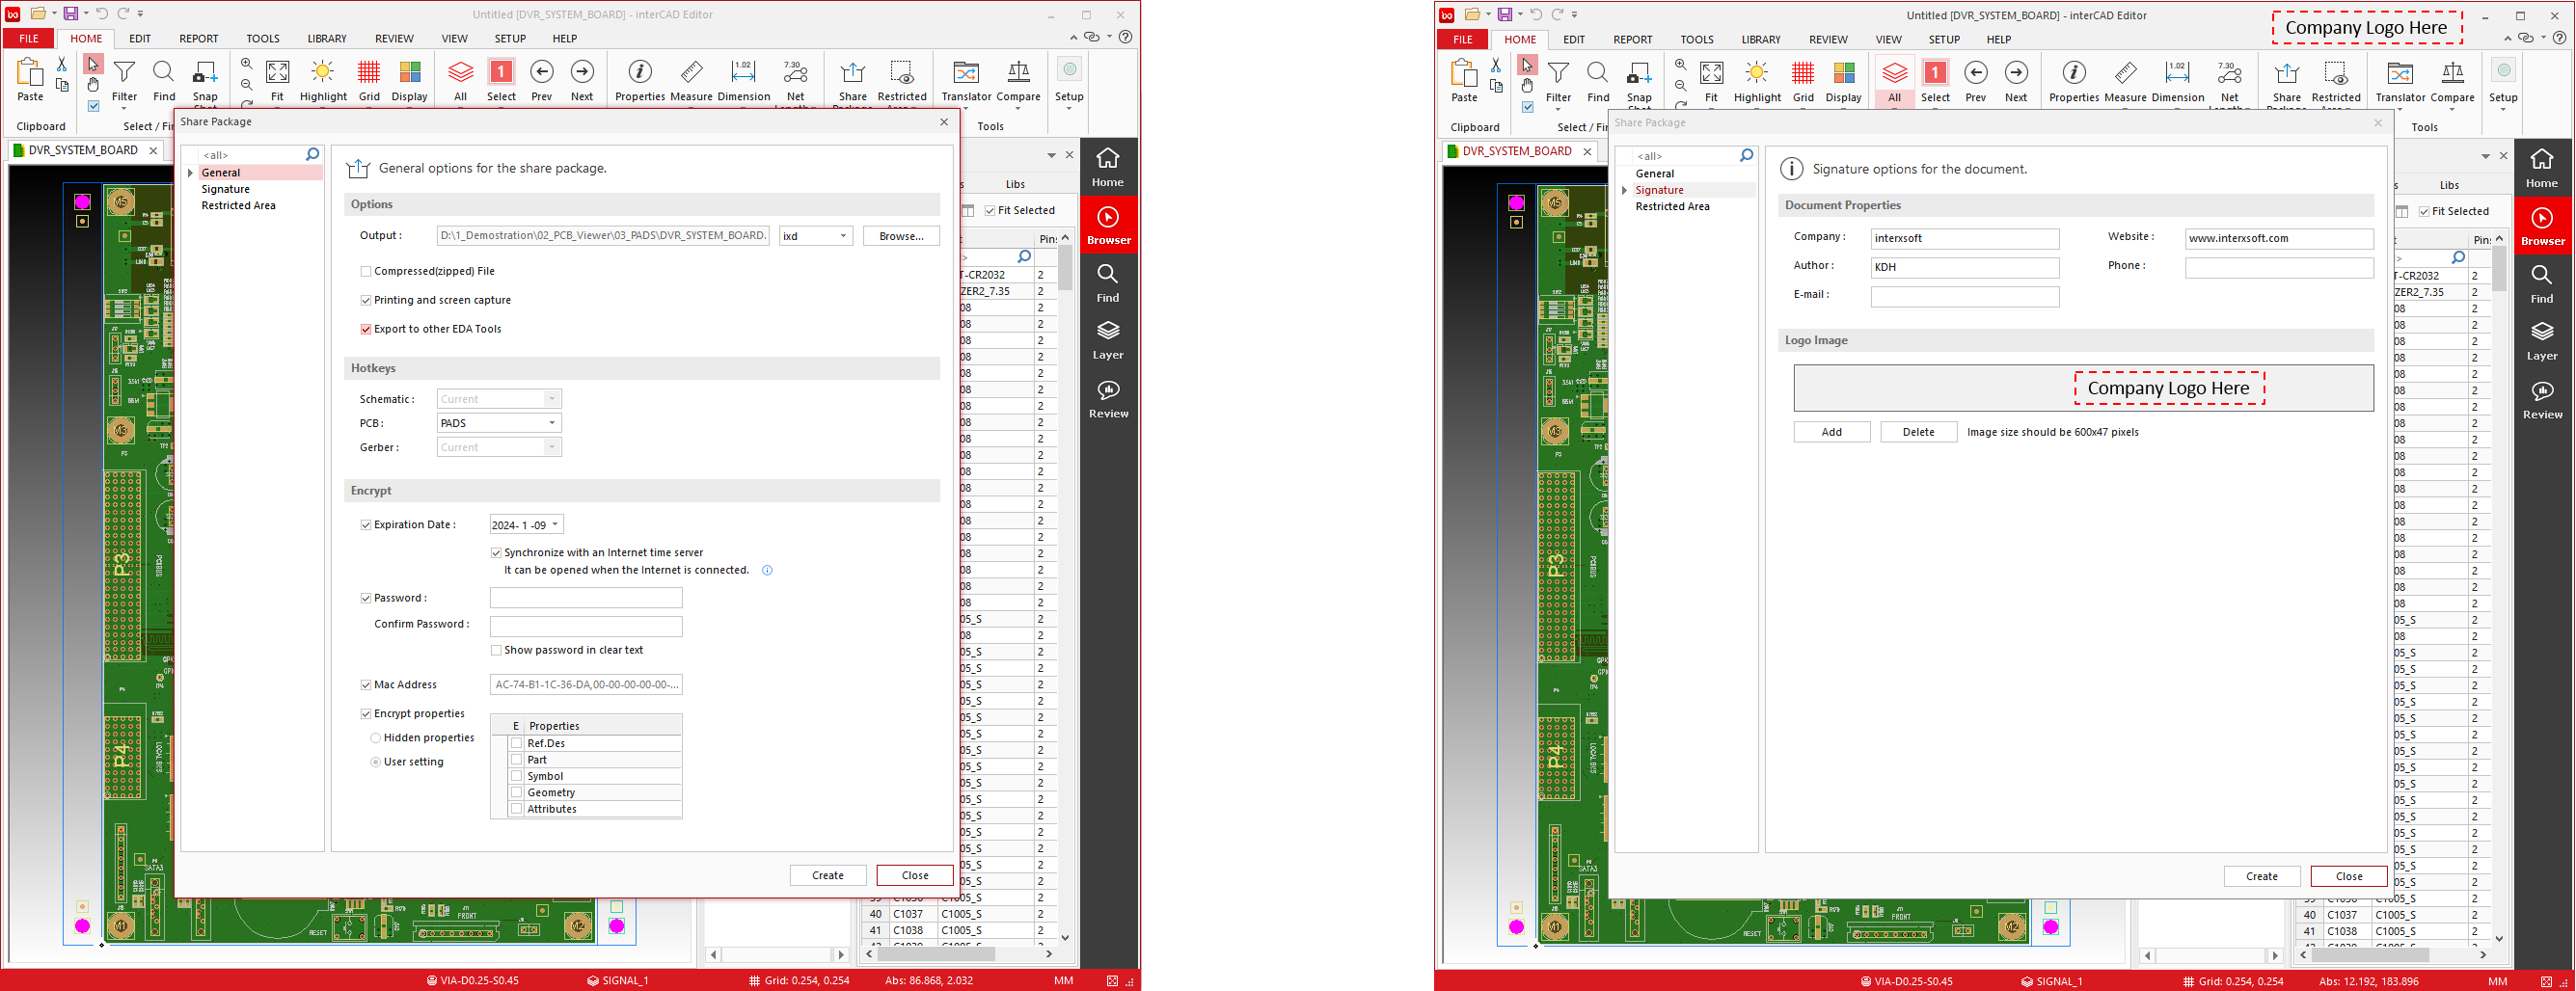Click Company field containing interxsoft
This screenshot has height=991, width=2576.
pyautogui.click(x=1964, y=238)
